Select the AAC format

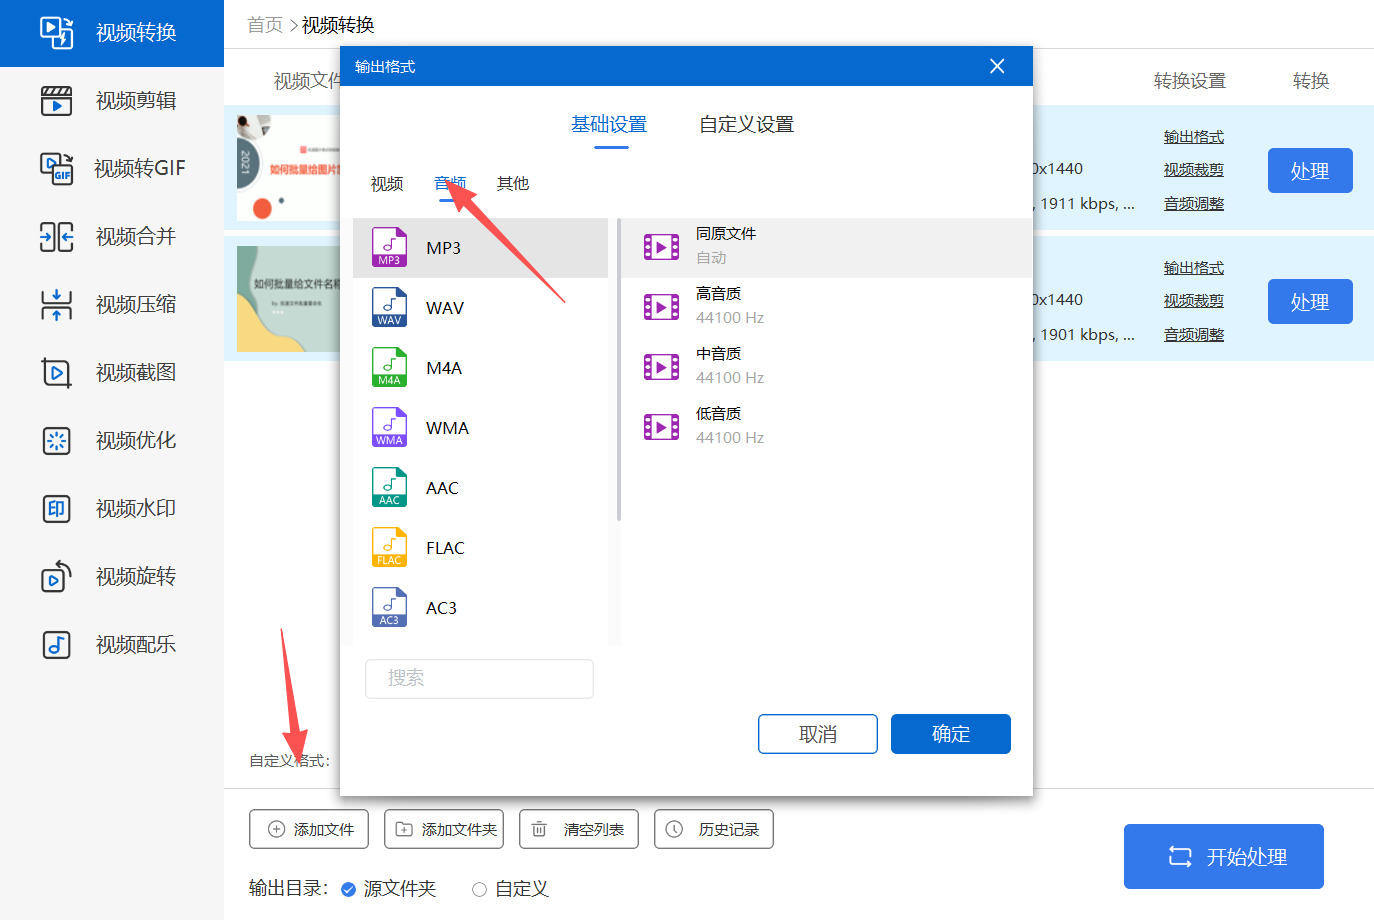tap(480, 488)
